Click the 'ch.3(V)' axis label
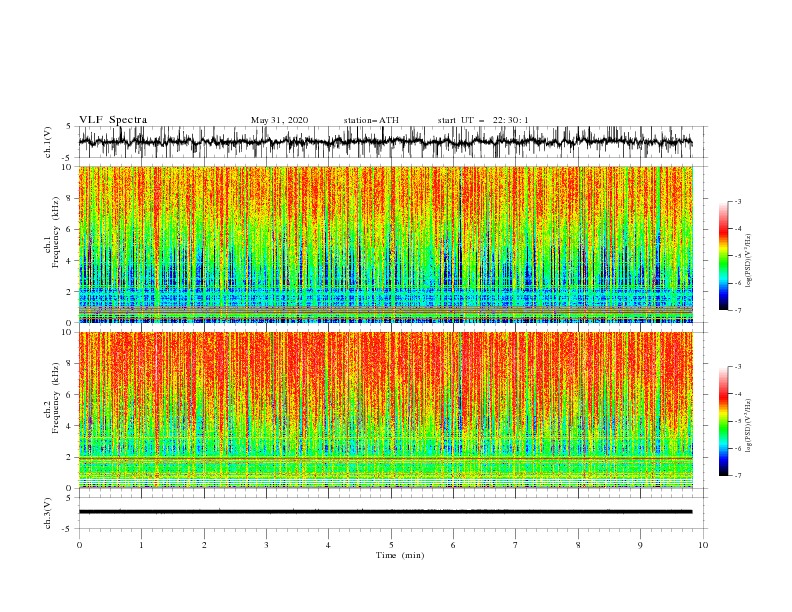The width and height of the screenshot is (792, 612). 48,513
